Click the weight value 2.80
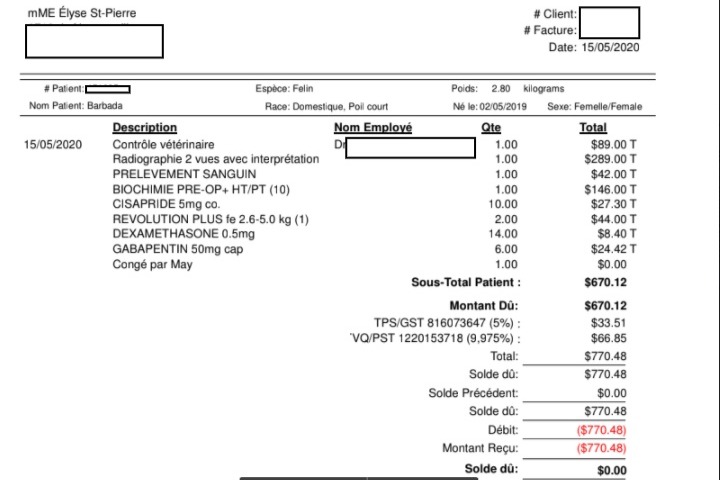This screenshot has height=480, width=720. point(501,88)
